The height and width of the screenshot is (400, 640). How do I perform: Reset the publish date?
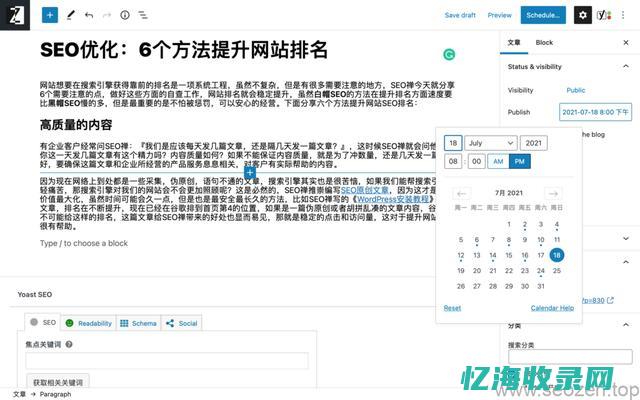click(x=452, y=308)
